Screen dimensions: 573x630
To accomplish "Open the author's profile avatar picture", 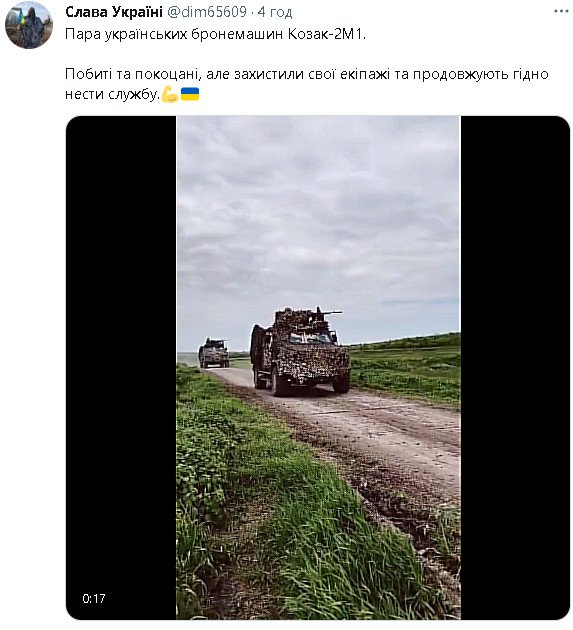I will pos(29,25).
